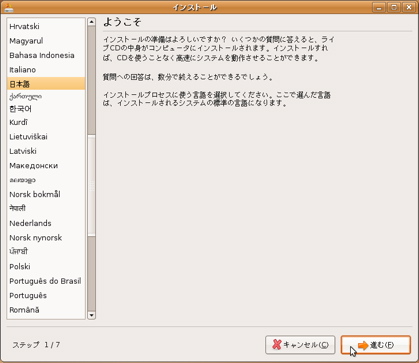Maximize the インストール window
The image size is (419, 363).
tap(394, 7)
